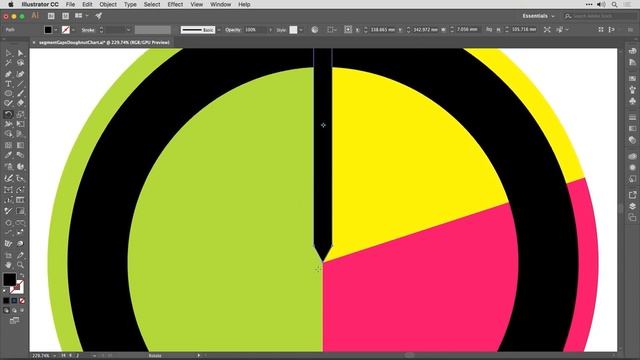
Task: Select the active Rotate tool
Action: 8,114
